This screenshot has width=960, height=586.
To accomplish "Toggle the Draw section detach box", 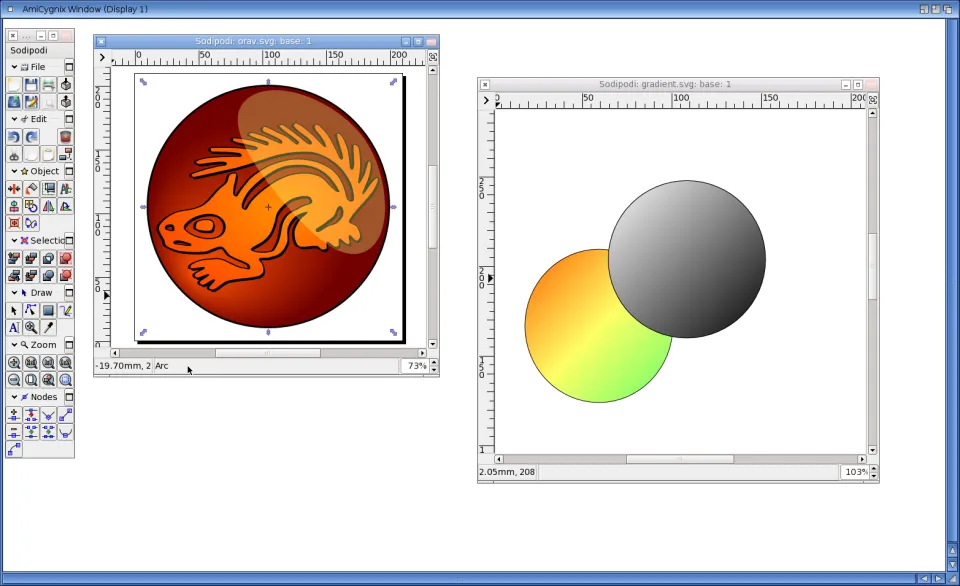I will (x=69, y=293).
